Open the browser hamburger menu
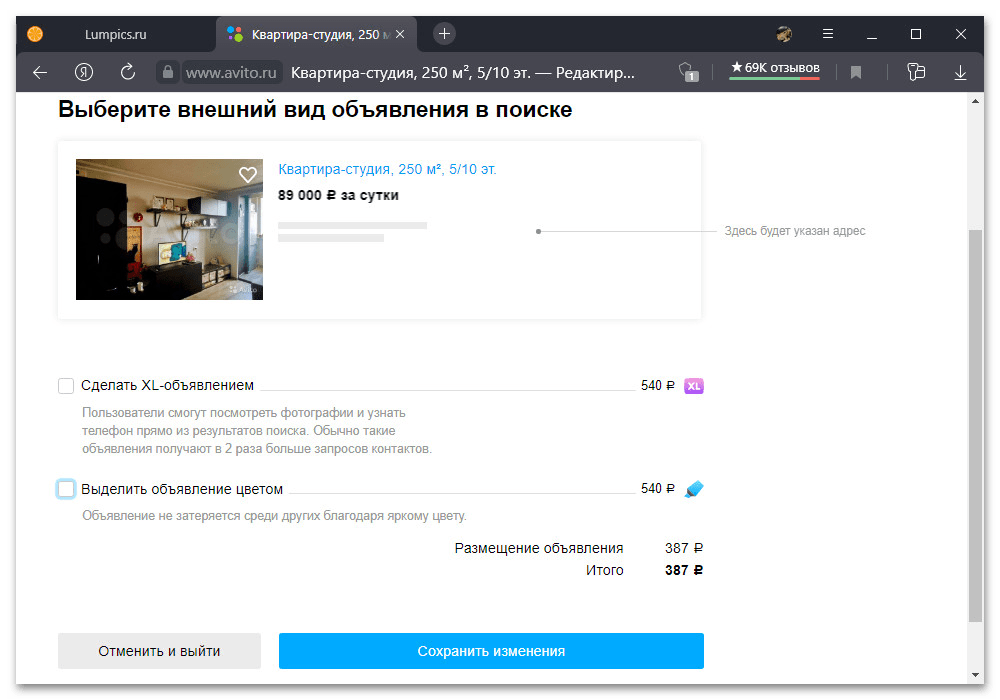 [x=828, y=34]
